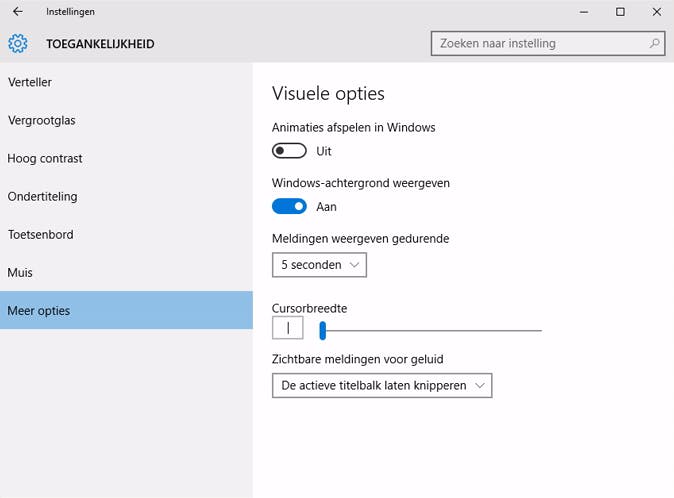Switch to the Toetsenbord page

click(x=40, y=234)
